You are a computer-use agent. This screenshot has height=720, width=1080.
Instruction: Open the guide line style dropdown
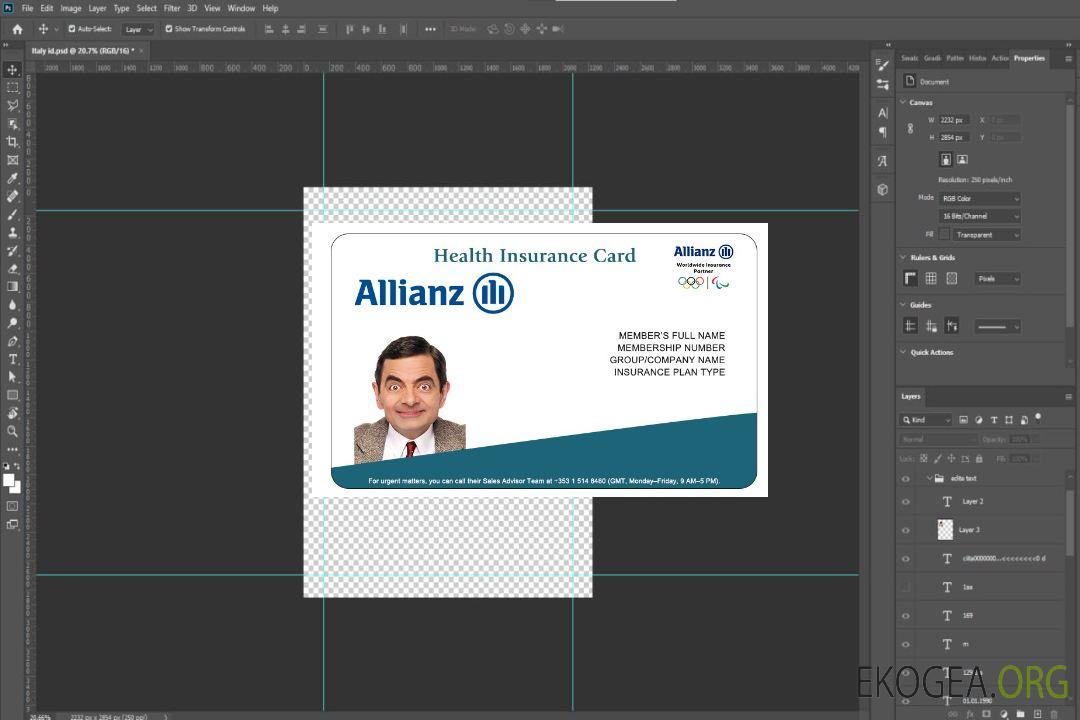click(998, 327)
